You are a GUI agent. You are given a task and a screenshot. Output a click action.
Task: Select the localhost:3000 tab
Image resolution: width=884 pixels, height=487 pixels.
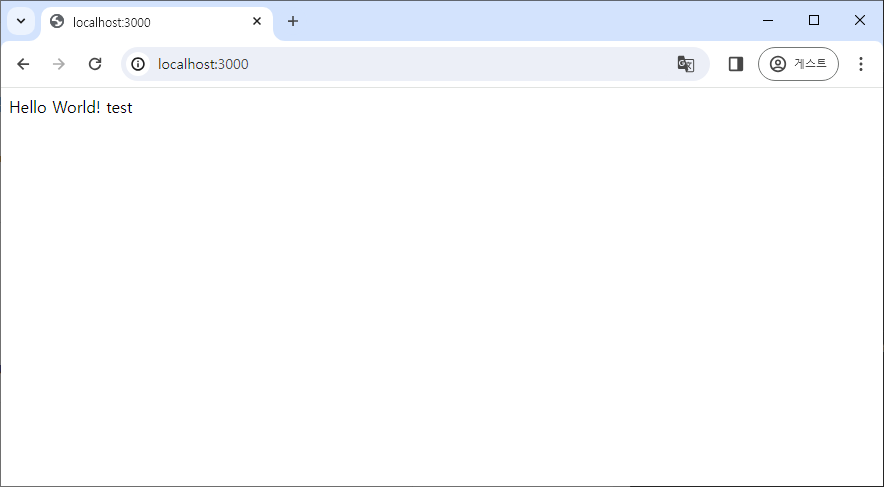[x=157, y=22]
